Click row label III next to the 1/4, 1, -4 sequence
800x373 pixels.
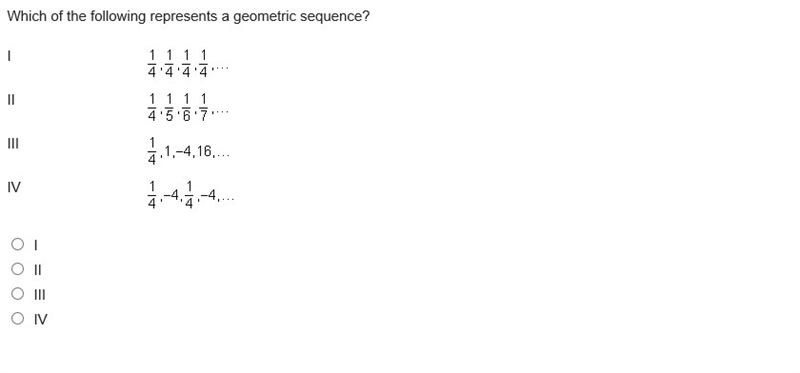point(13,143)
